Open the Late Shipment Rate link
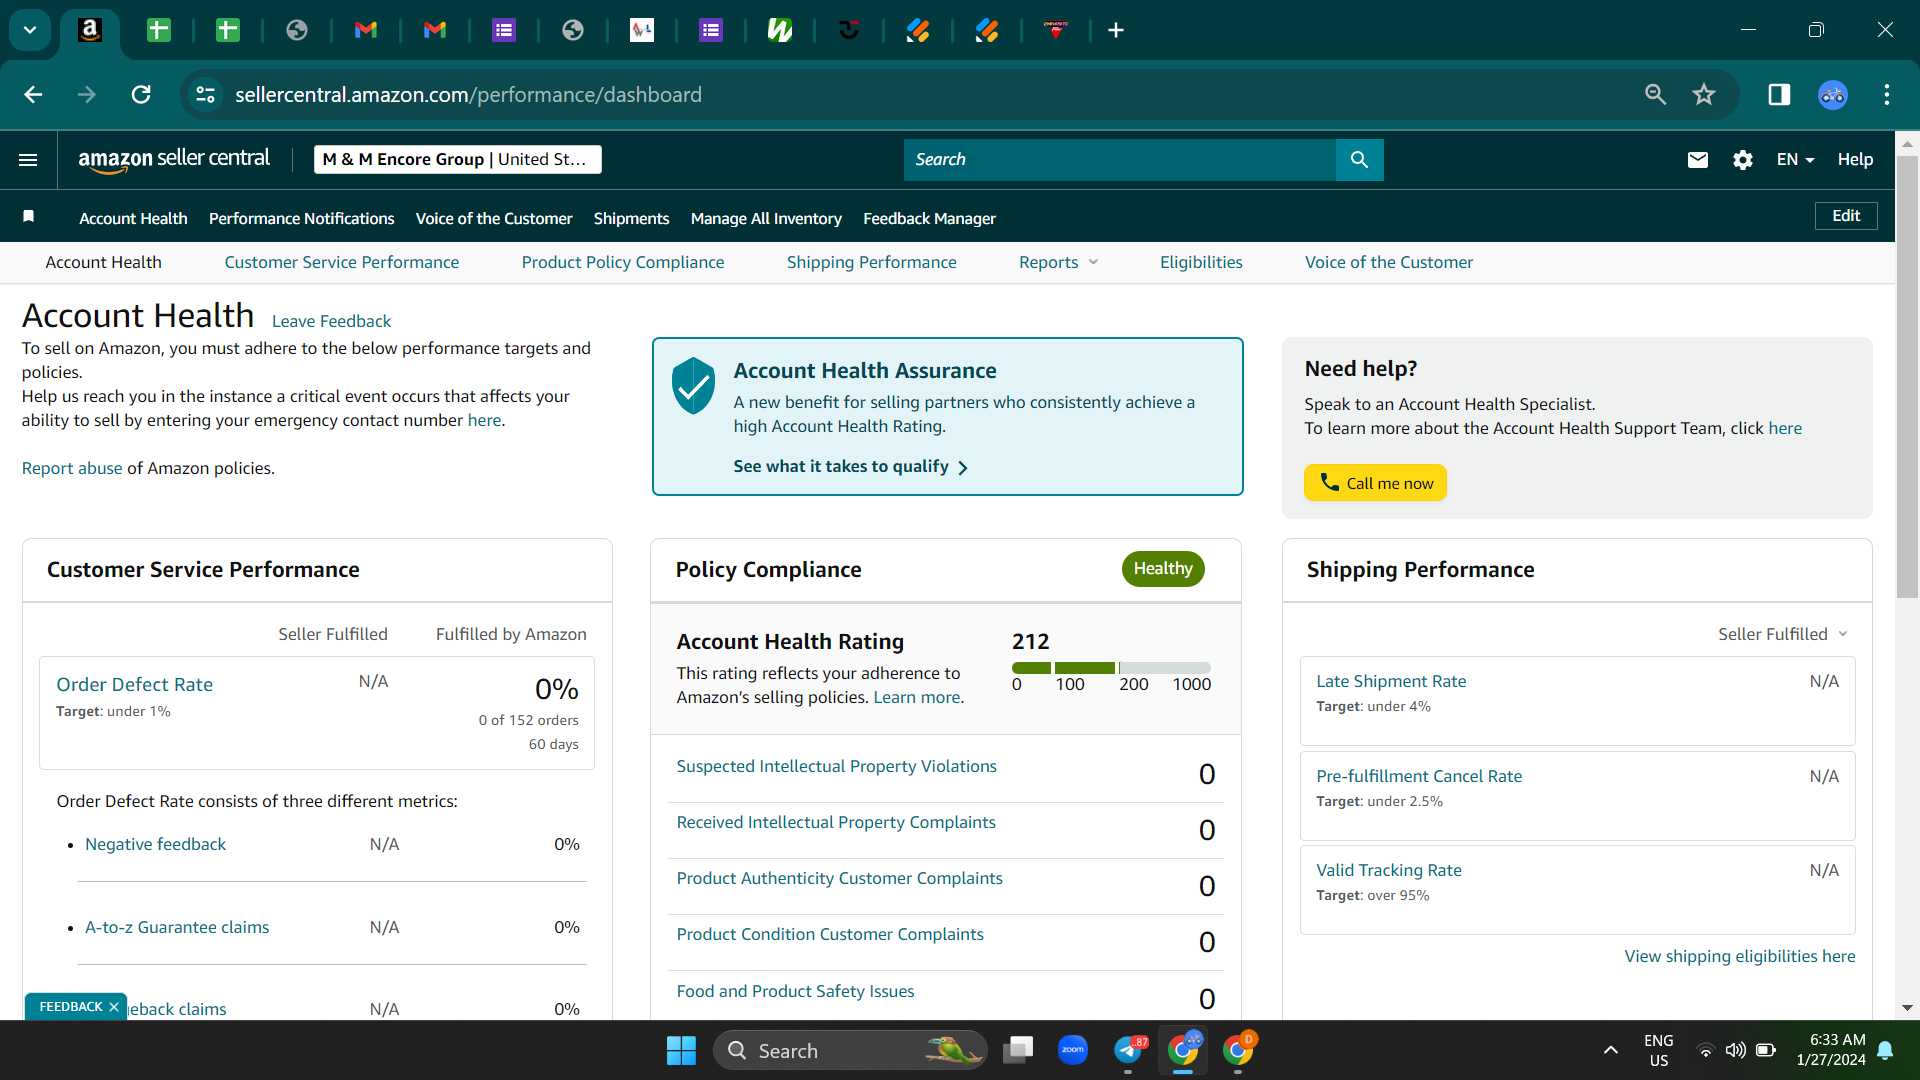1920x1080 pixels. click(x=1391, y=681)
